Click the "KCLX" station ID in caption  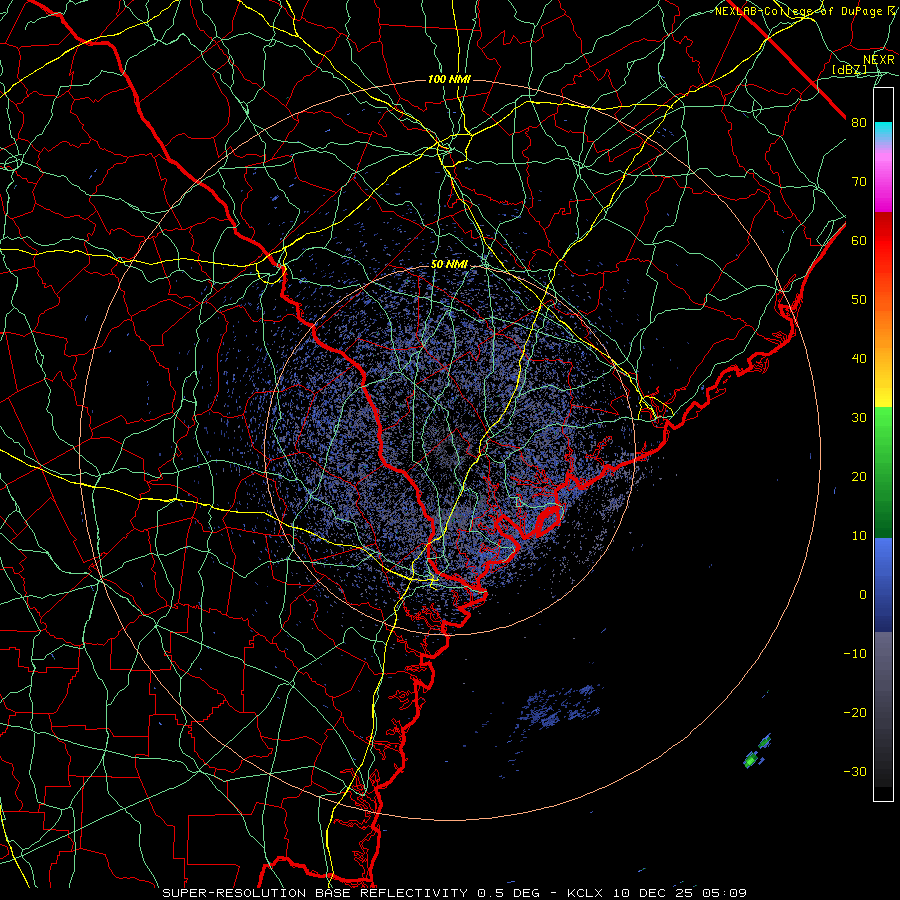584,893
